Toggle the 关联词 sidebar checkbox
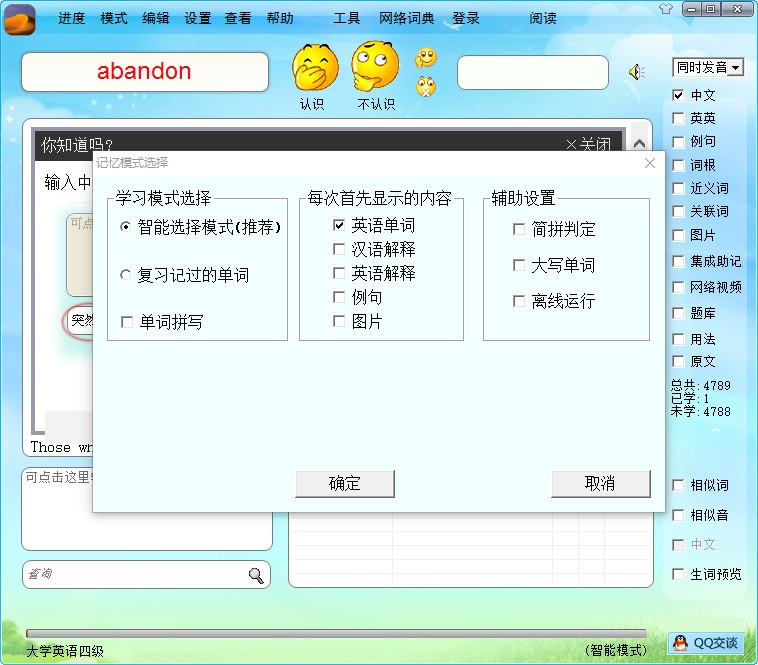The image size is (758, 665). coord(678,211)
